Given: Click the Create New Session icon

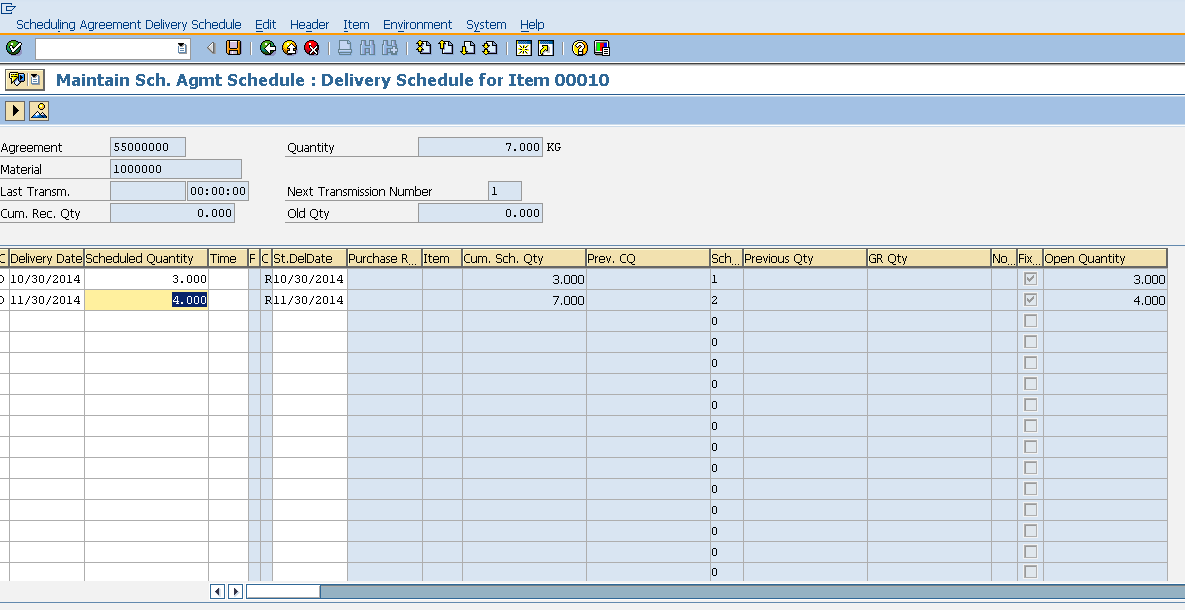Looking at the screenshot, I should [523, 48].
